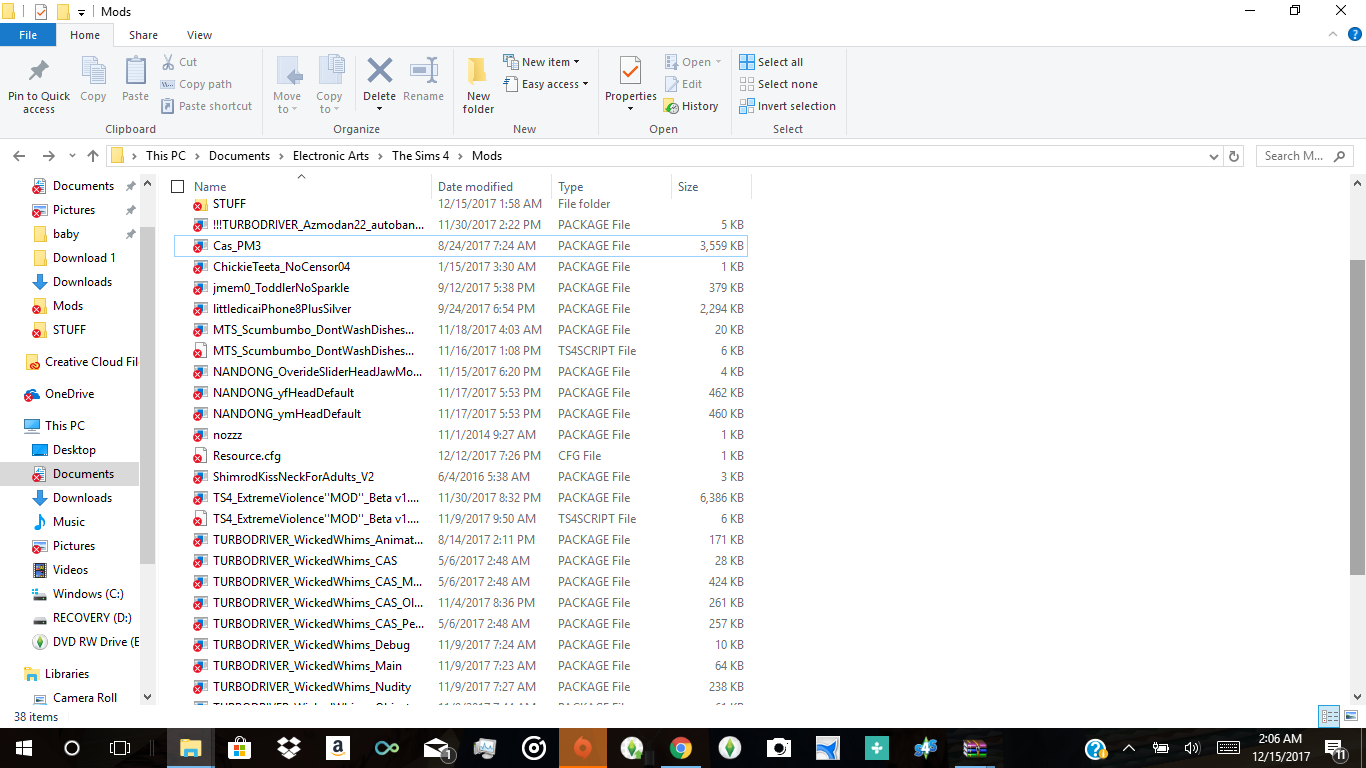
Task: Go back with the Back arrow
Action: click(19, 156)
